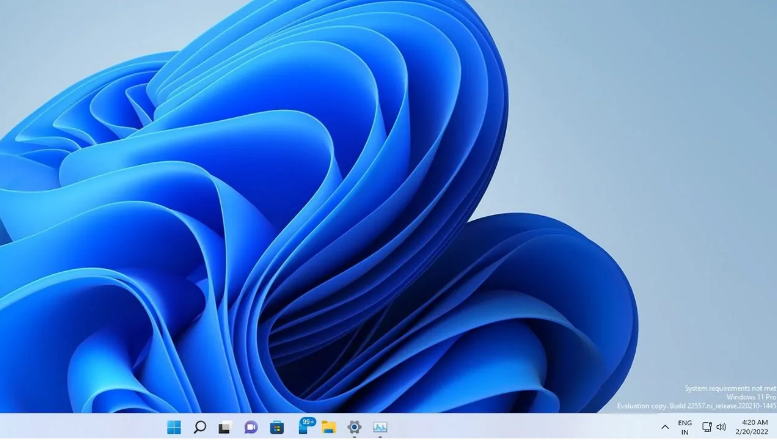Click the System requirements not met watermark
The image size is (777, 440).
[730, 388]
